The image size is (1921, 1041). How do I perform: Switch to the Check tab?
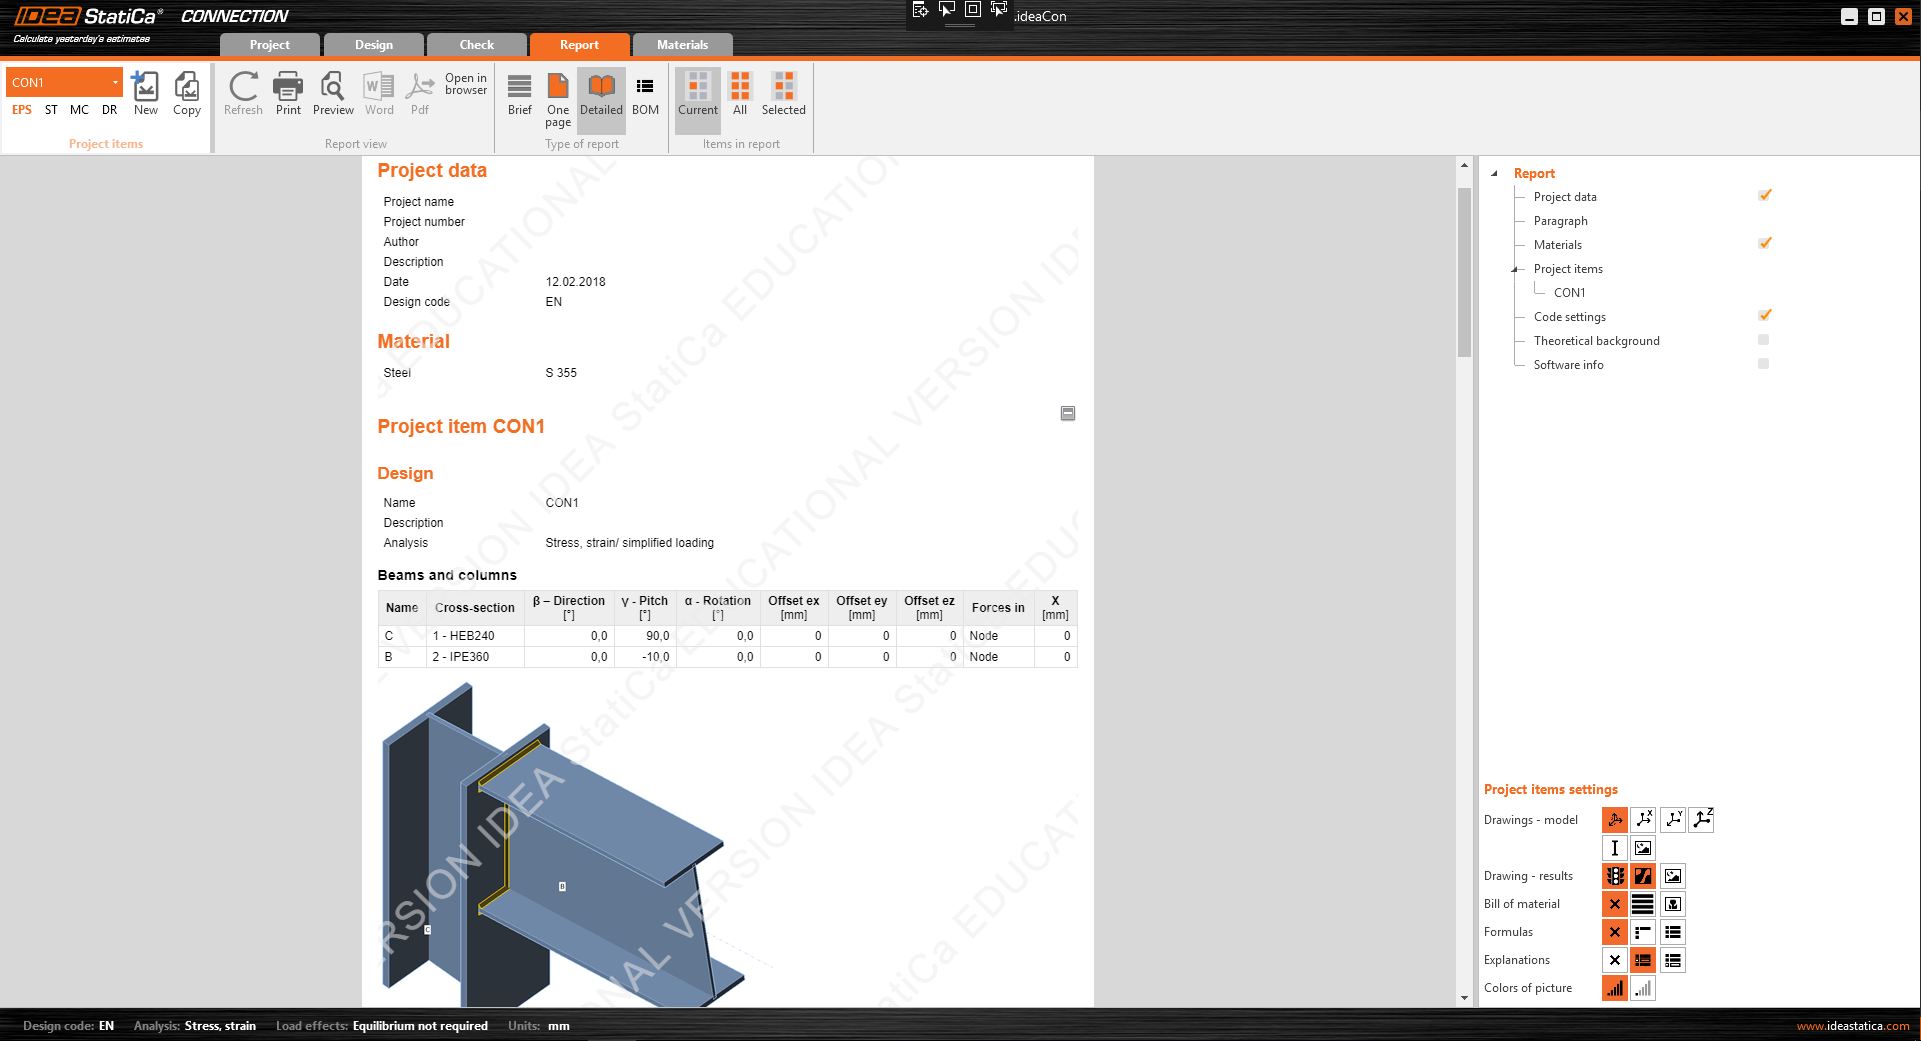tap(476, 45)
